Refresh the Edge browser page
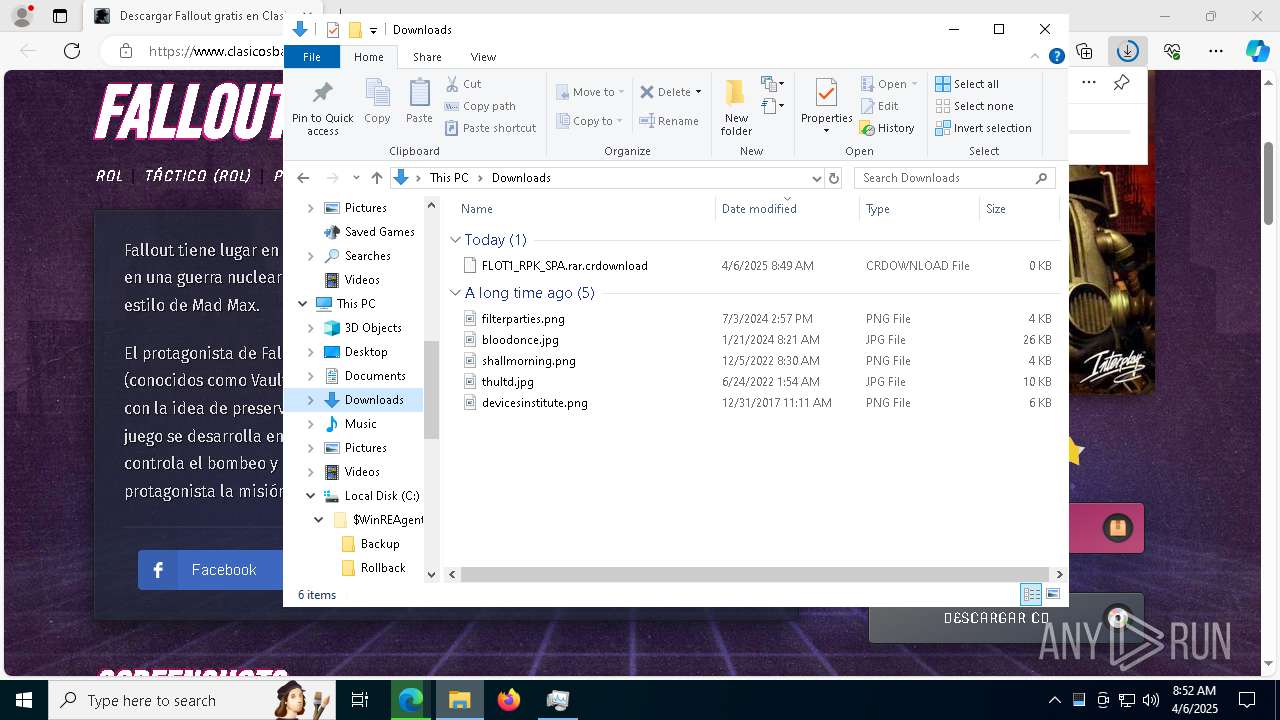Screen dimensions: 1280x720 coord(72,51)
